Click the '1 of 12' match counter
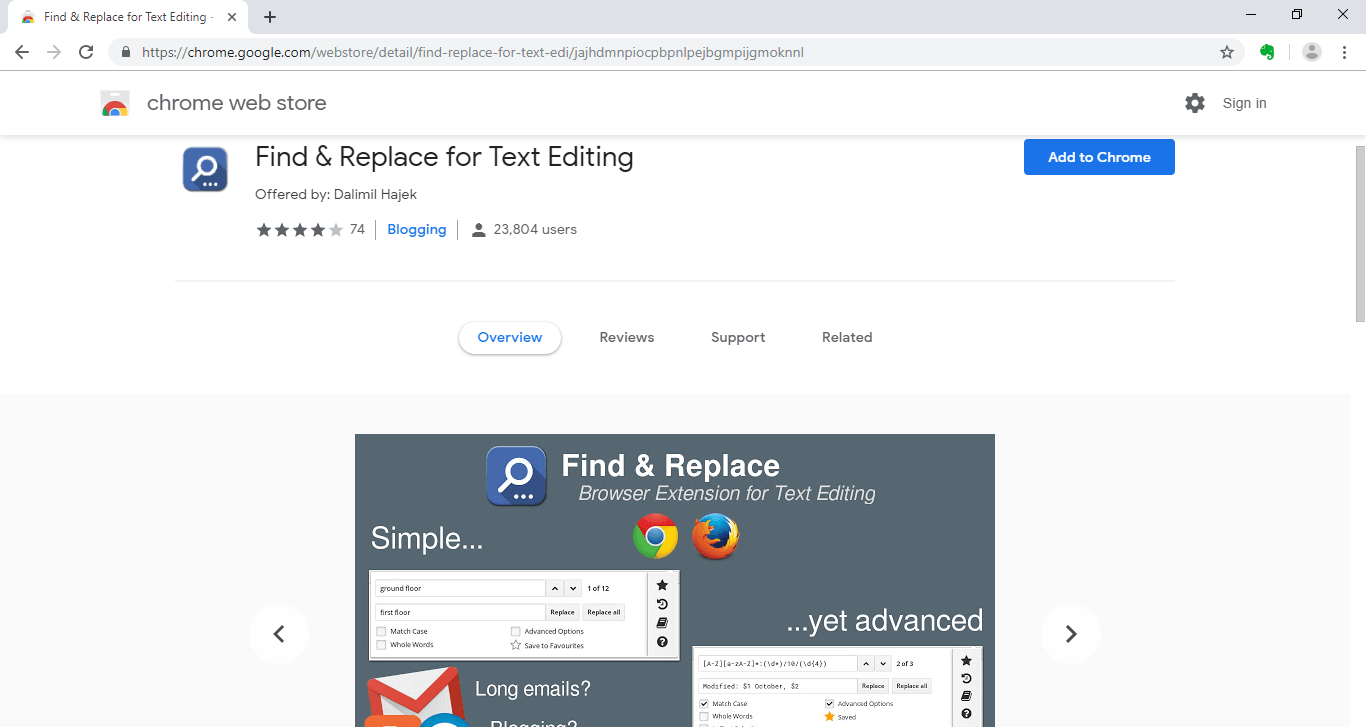 (x=598, y=588)
